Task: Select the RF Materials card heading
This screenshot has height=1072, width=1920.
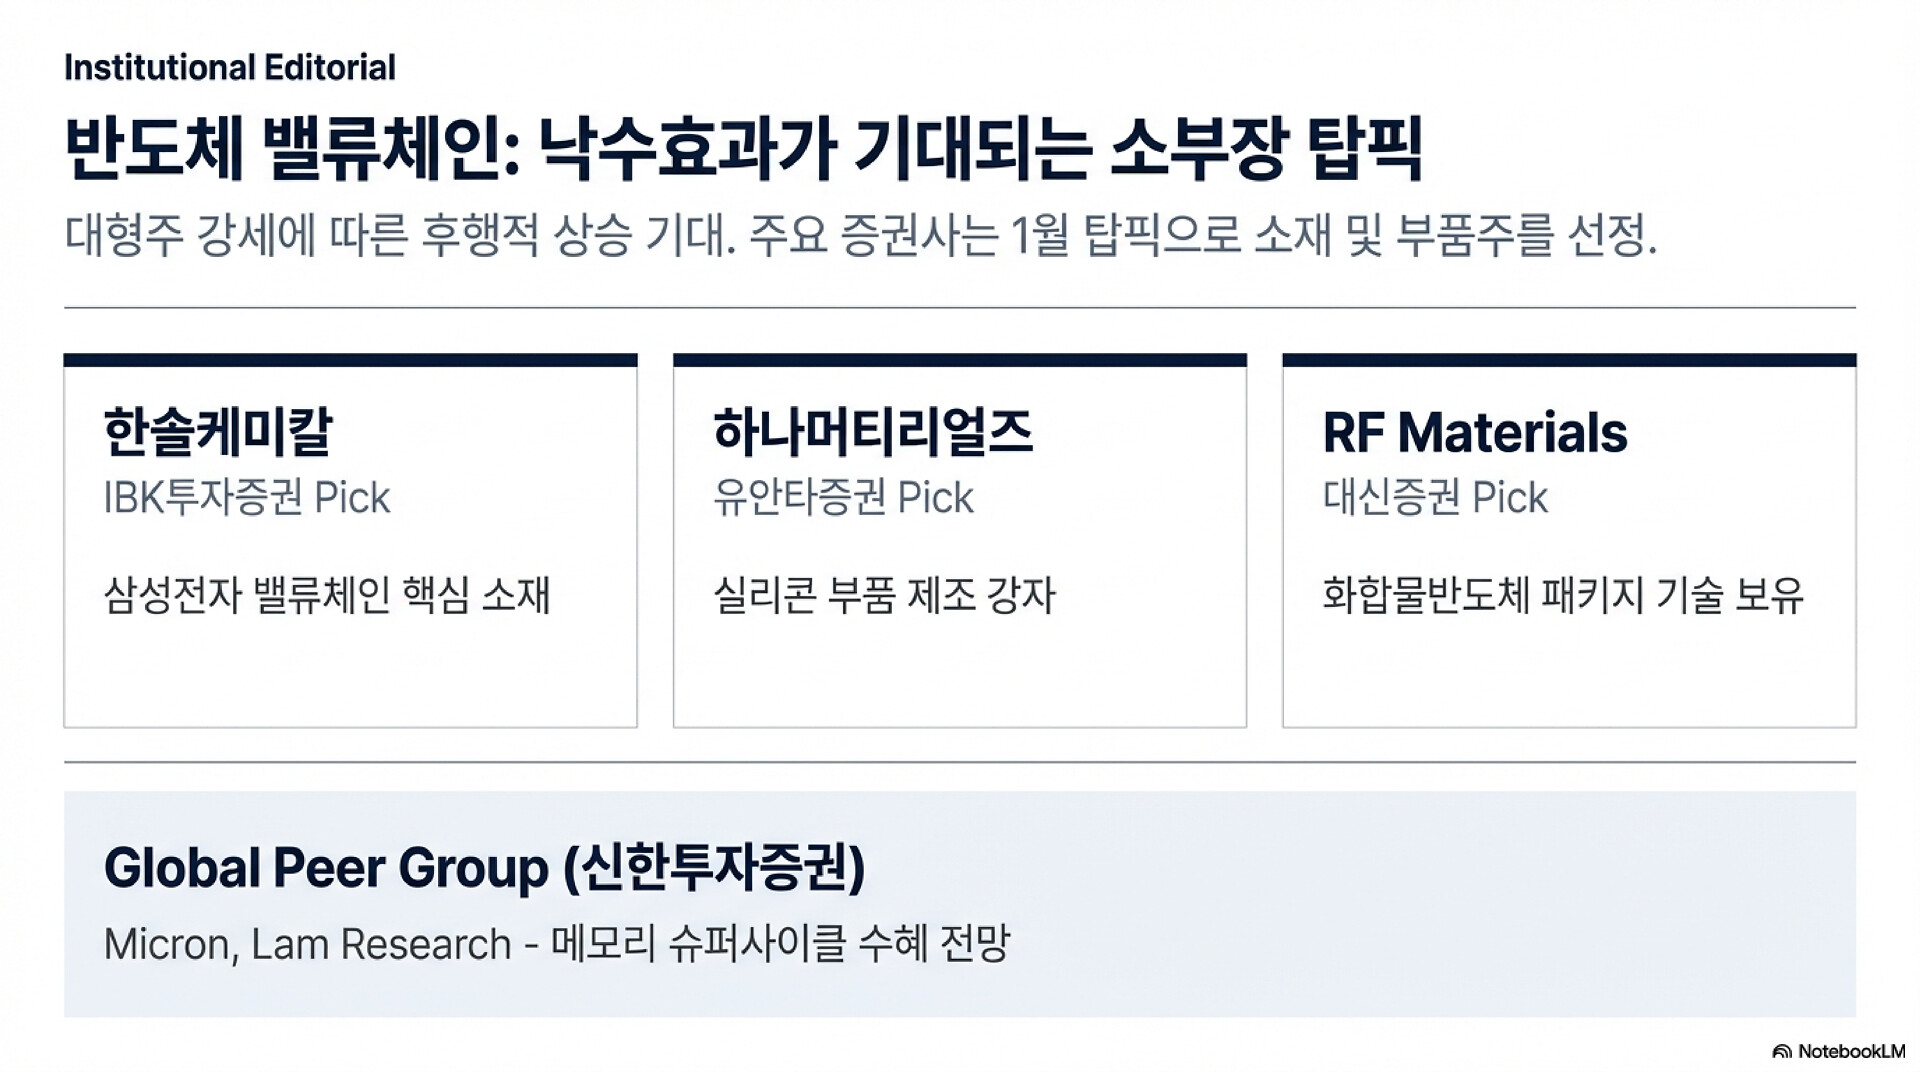Action: click(x=1475, y=432)
